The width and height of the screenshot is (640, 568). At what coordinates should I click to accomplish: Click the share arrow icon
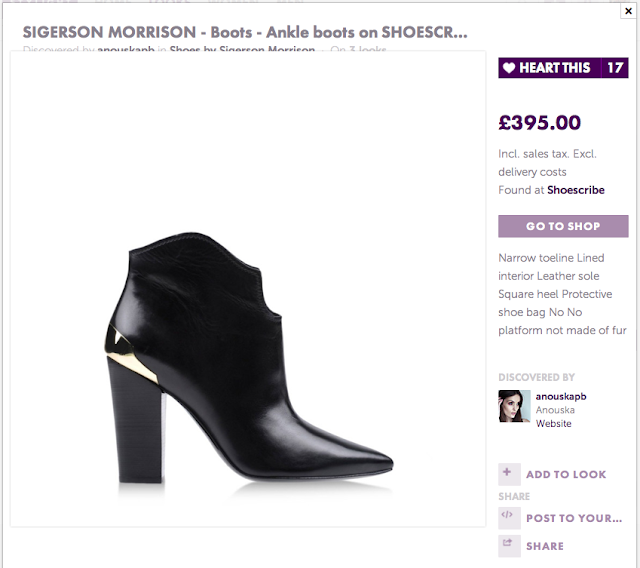[x=508, y=545]
